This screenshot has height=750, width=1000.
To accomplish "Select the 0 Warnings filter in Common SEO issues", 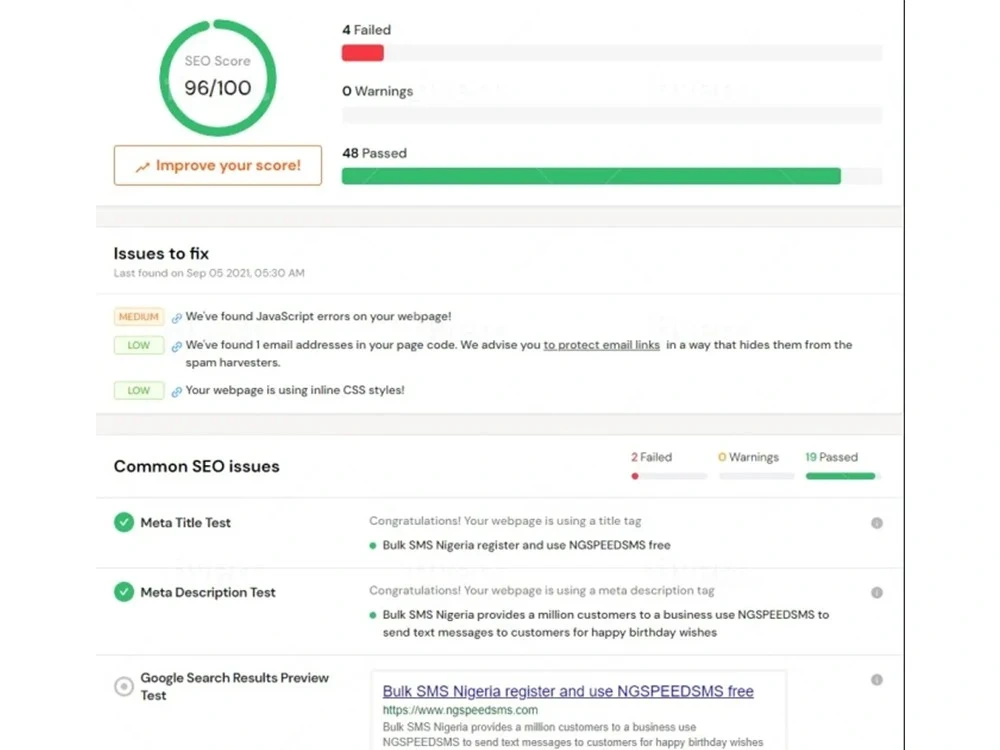I will 756,465.
